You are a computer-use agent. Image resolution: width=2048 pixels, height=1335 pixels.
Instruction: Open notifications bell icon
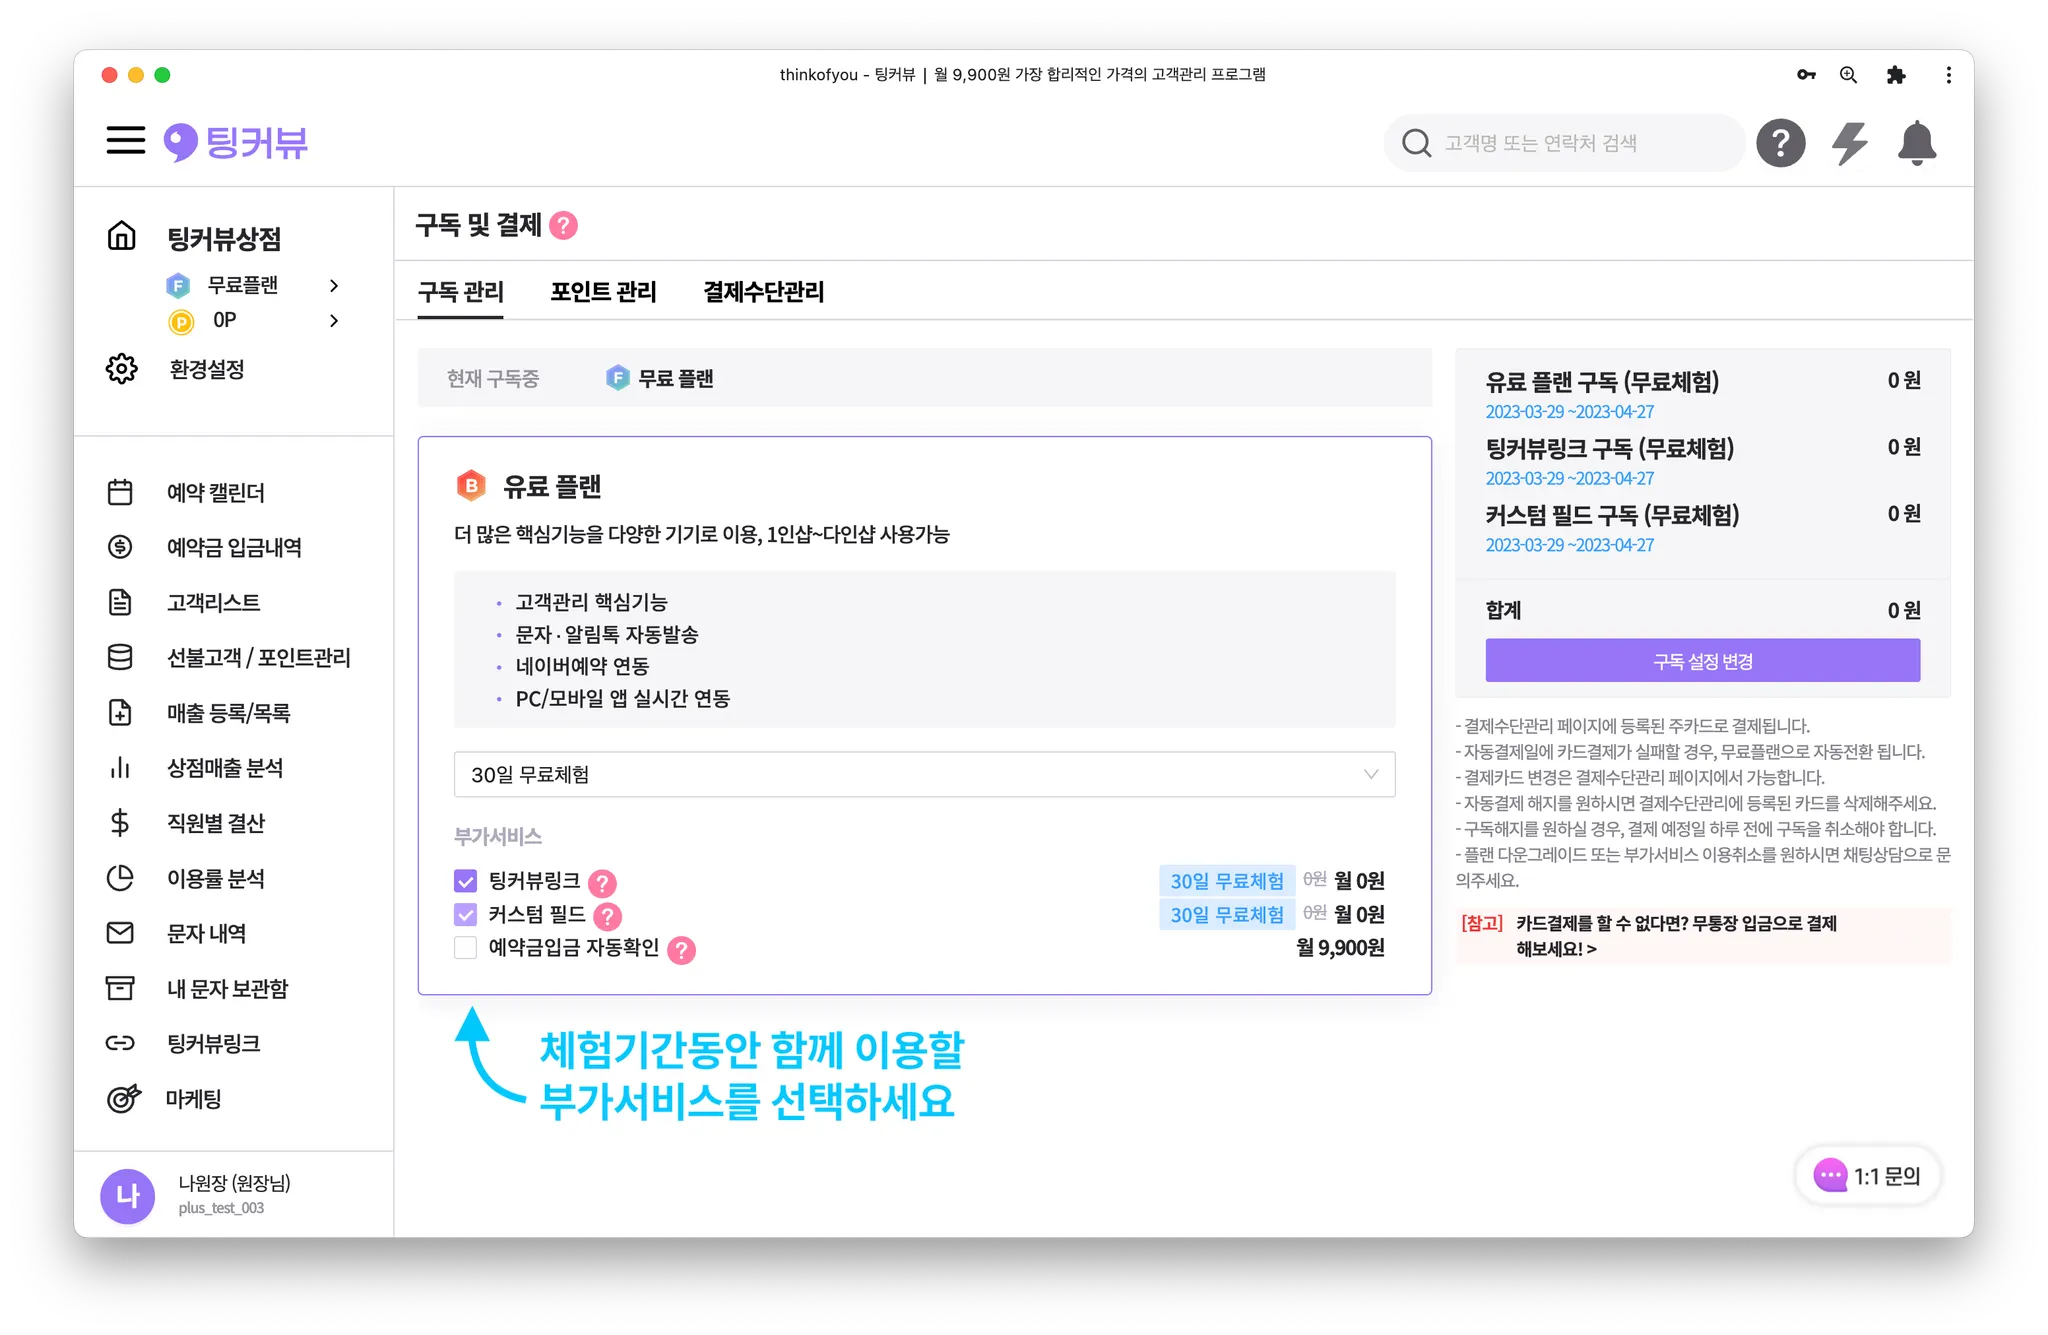pos(1916,143)
